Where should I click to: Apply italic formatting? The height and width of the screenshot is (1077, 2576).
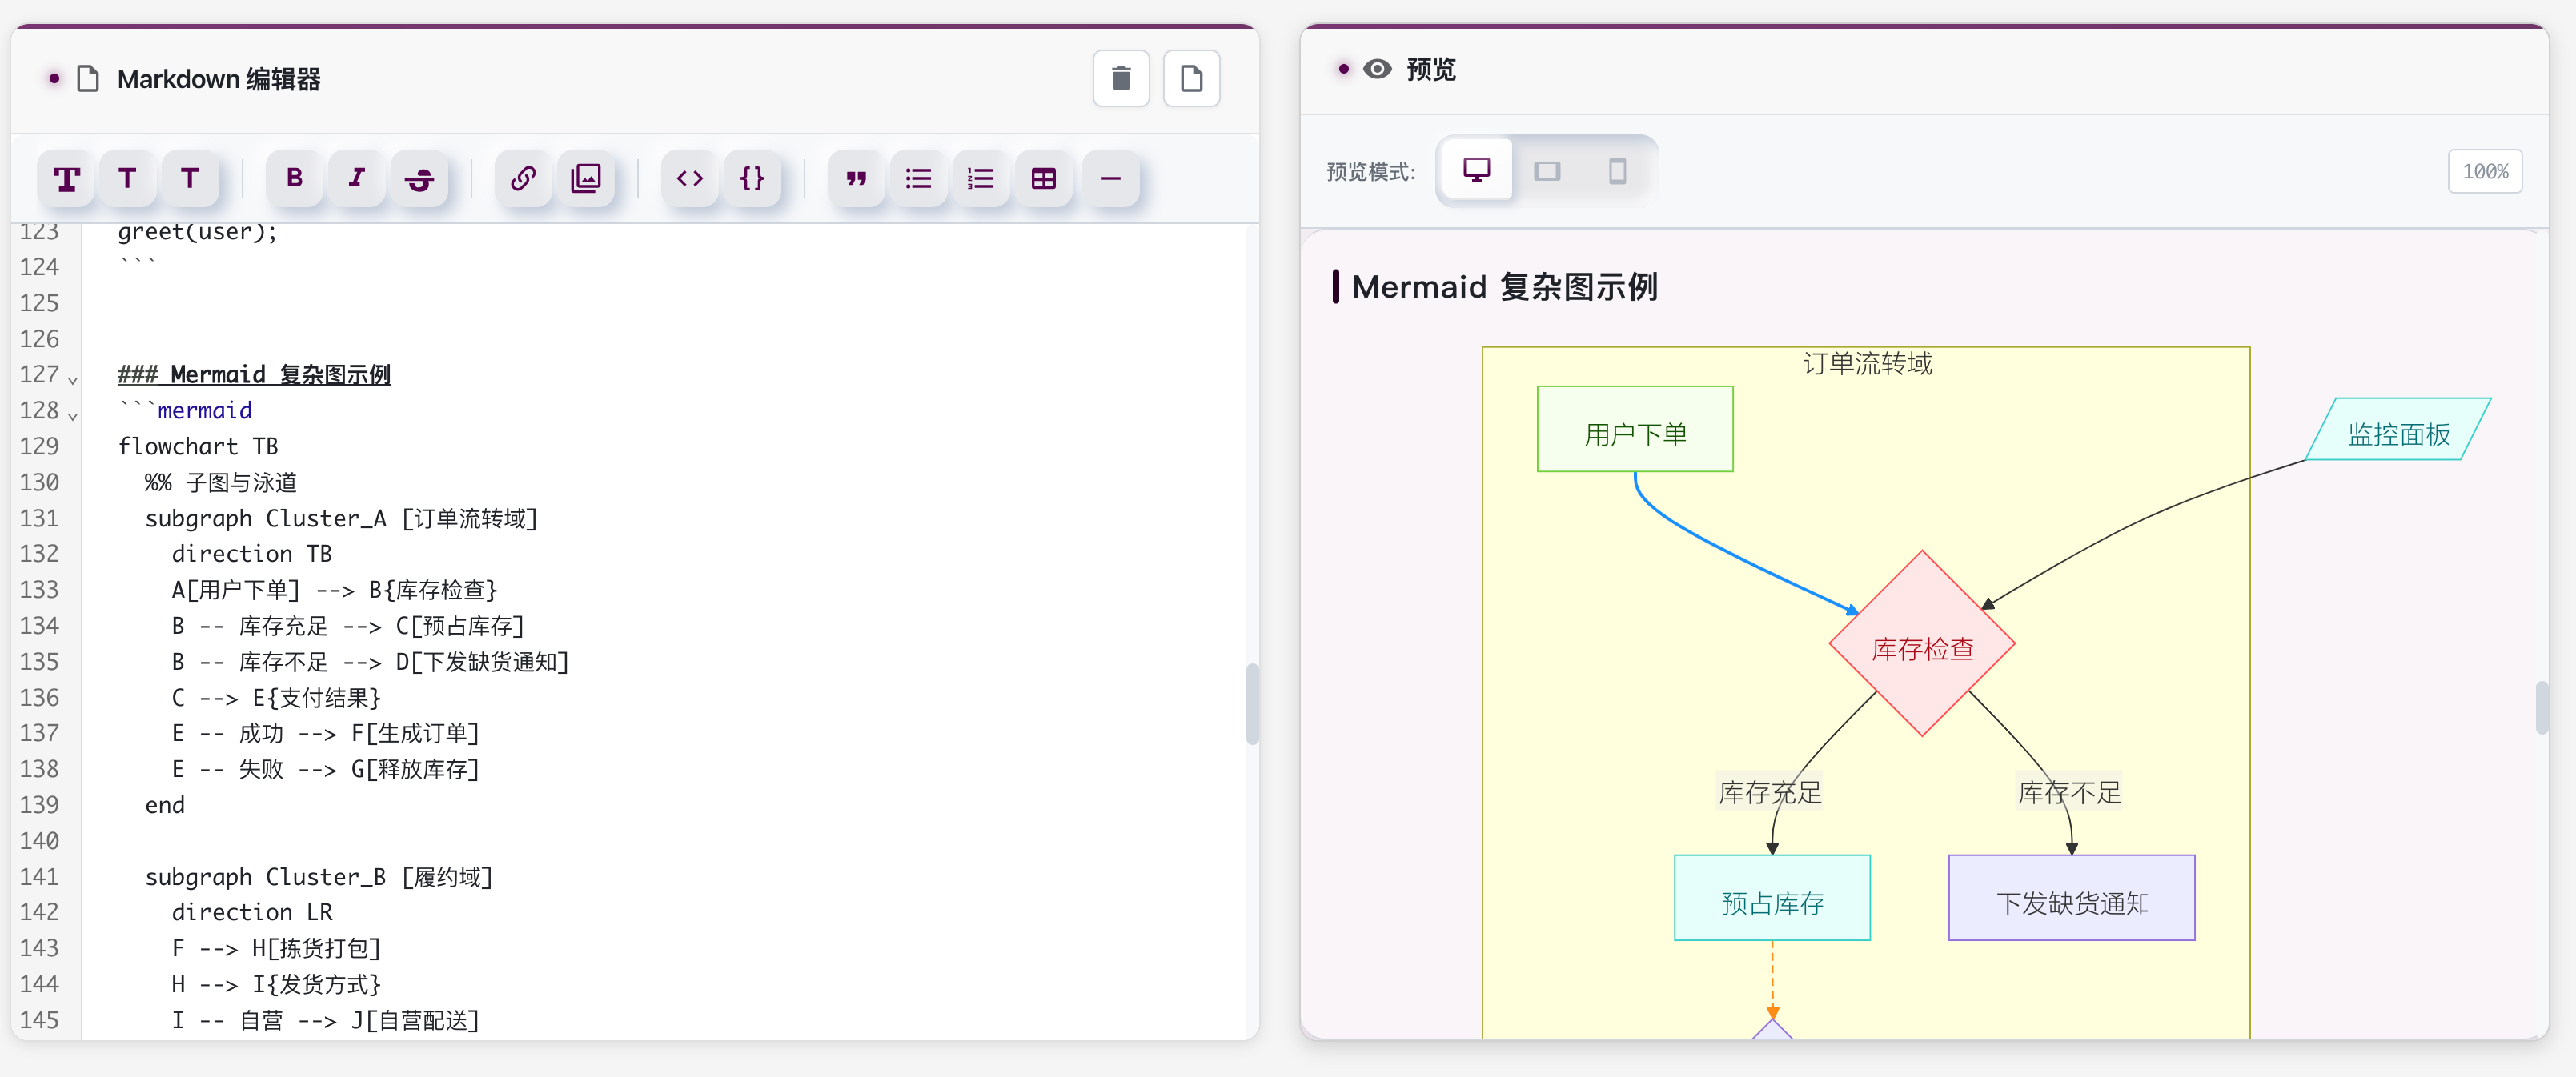tap(356, 179)
